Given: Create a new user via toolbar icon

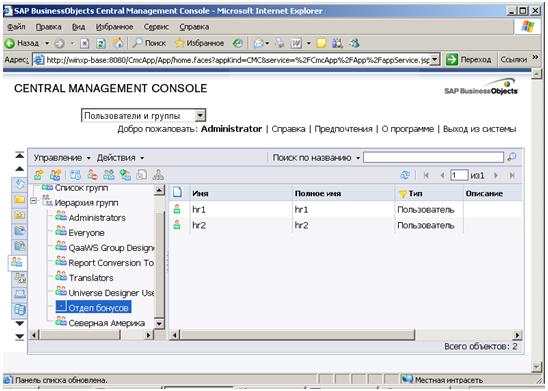Looking at the screenshot, I should [x=39, y=175].
